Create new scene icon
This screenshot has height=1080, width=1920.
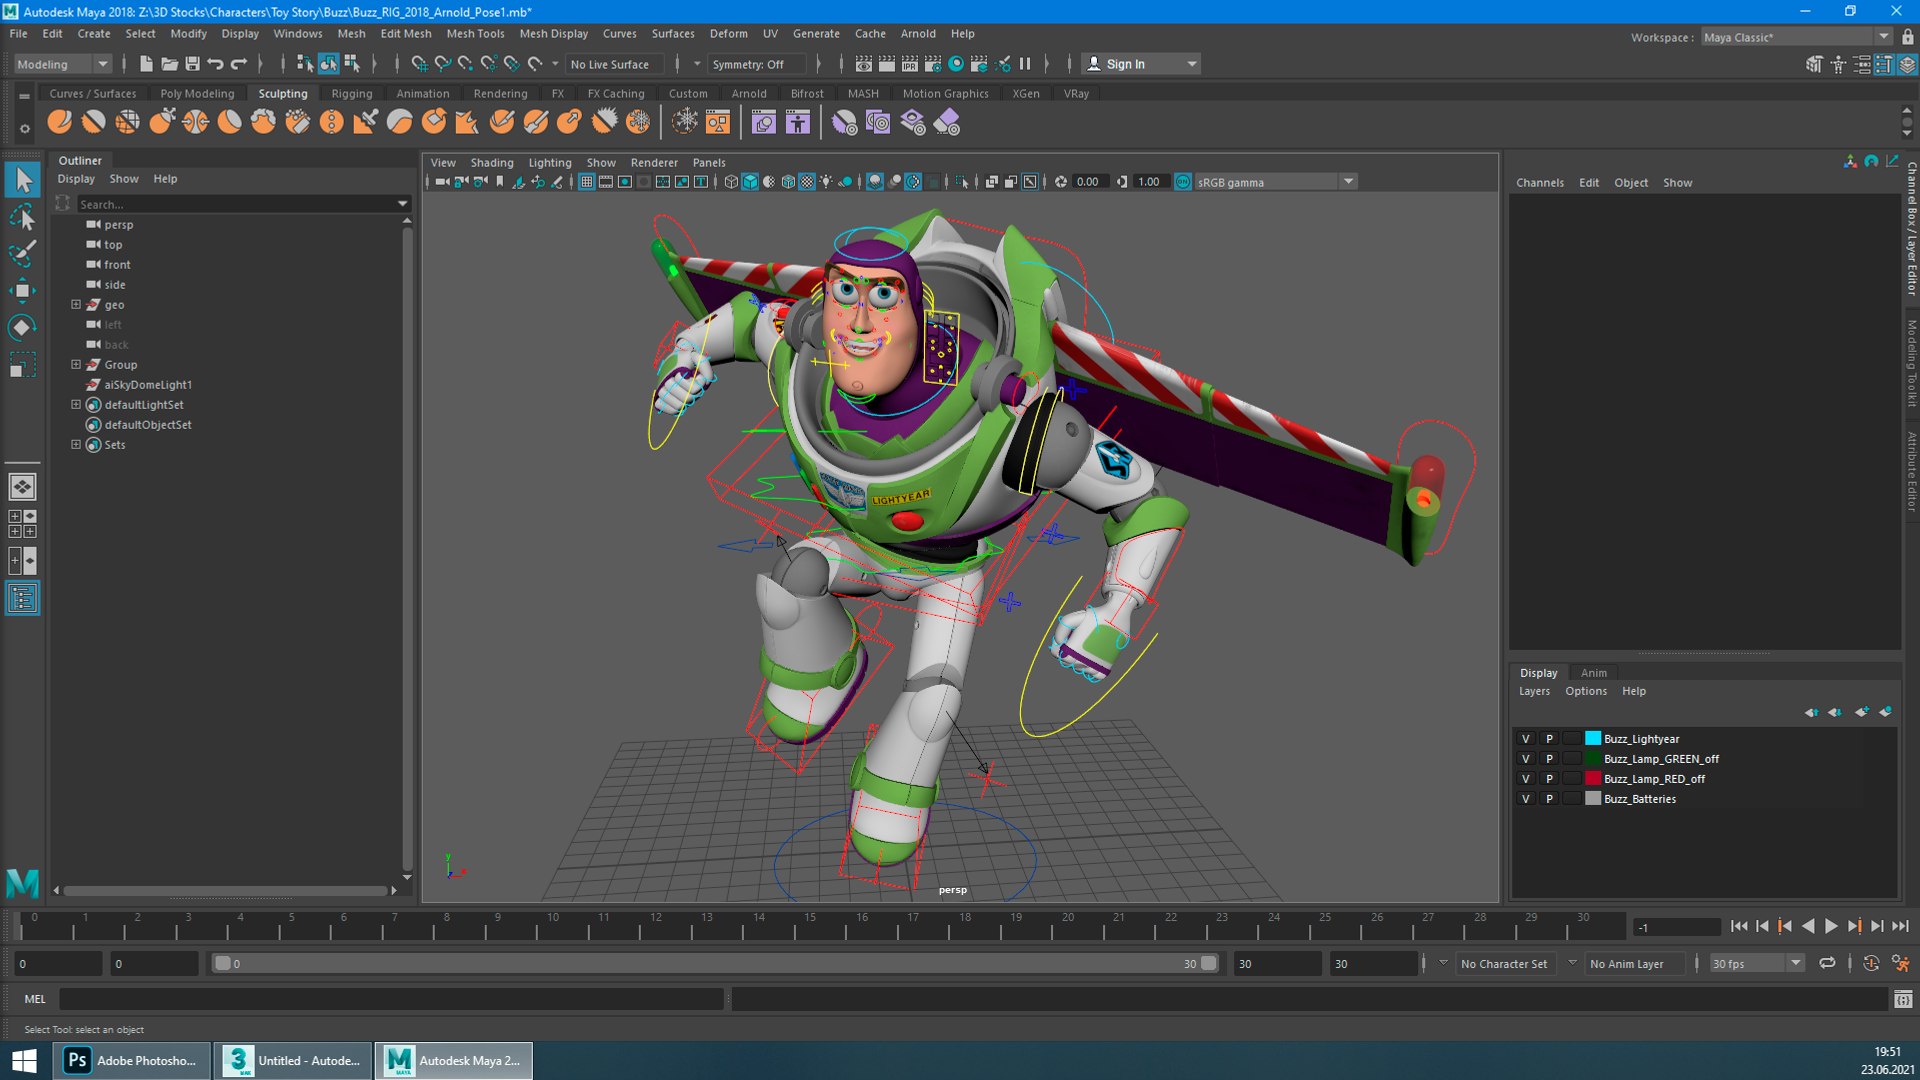146,64
